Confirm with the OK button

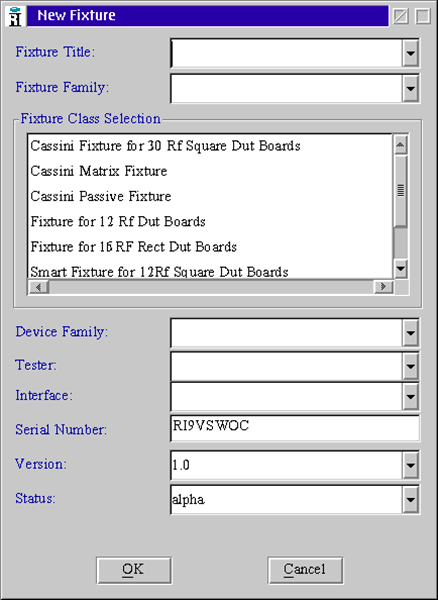(x=134, y=570)
